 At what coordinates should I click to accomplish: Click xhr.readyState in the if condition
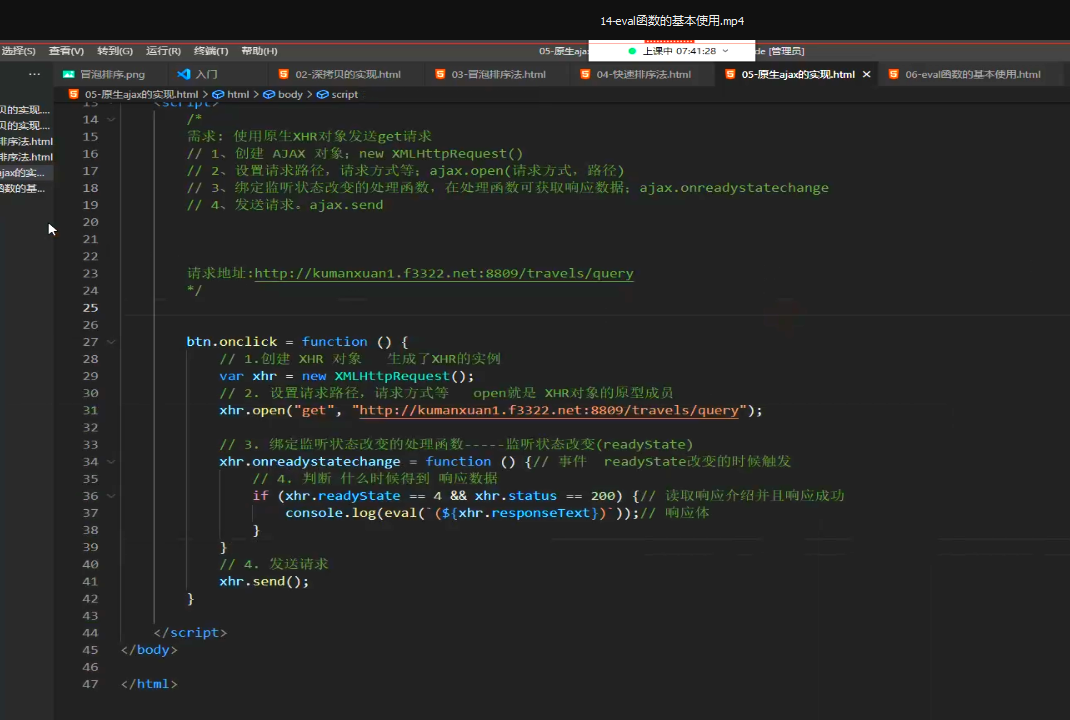pyautogui.click(x=343, y=495)
